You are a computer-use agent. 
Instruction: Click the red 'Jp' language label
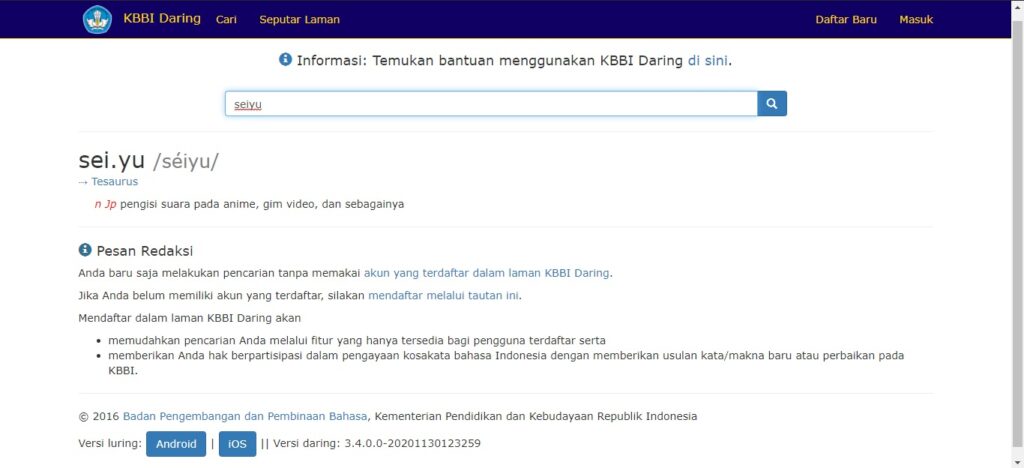pyautogui.click(x=110, y=204)
